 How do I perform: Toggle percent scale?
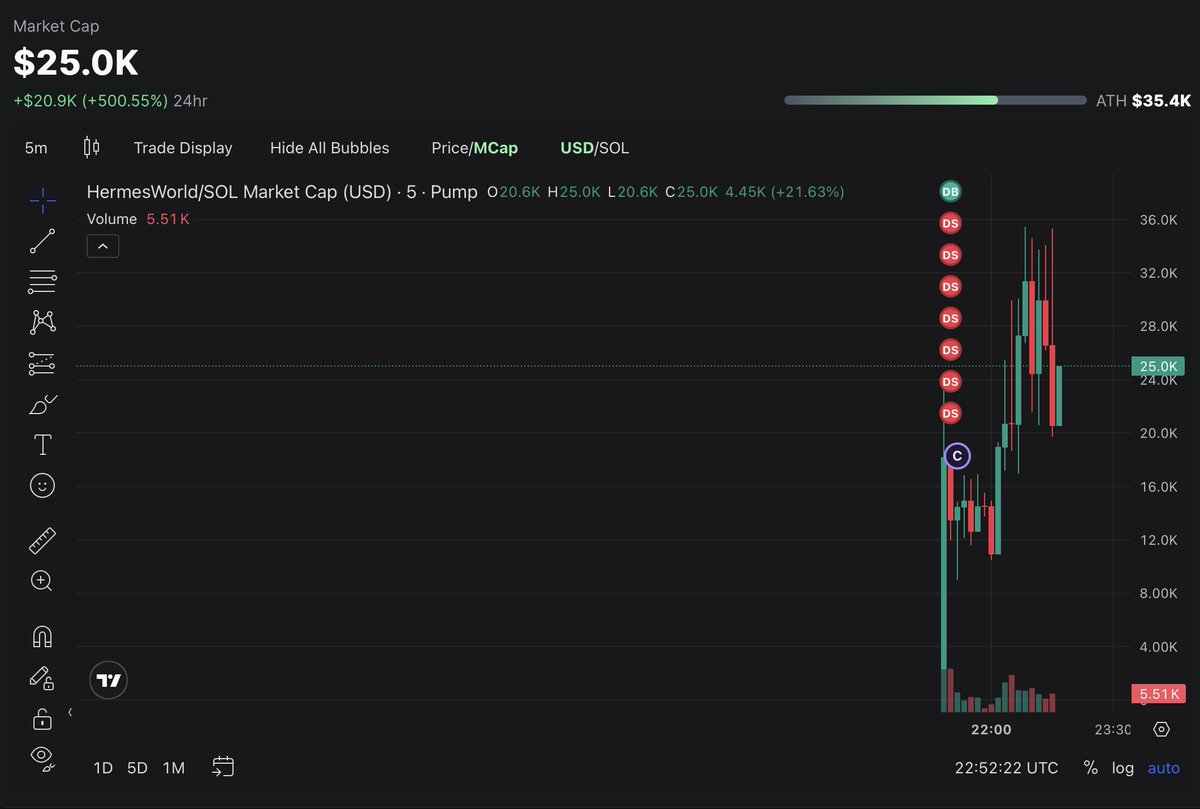[x=1090, y=768]
